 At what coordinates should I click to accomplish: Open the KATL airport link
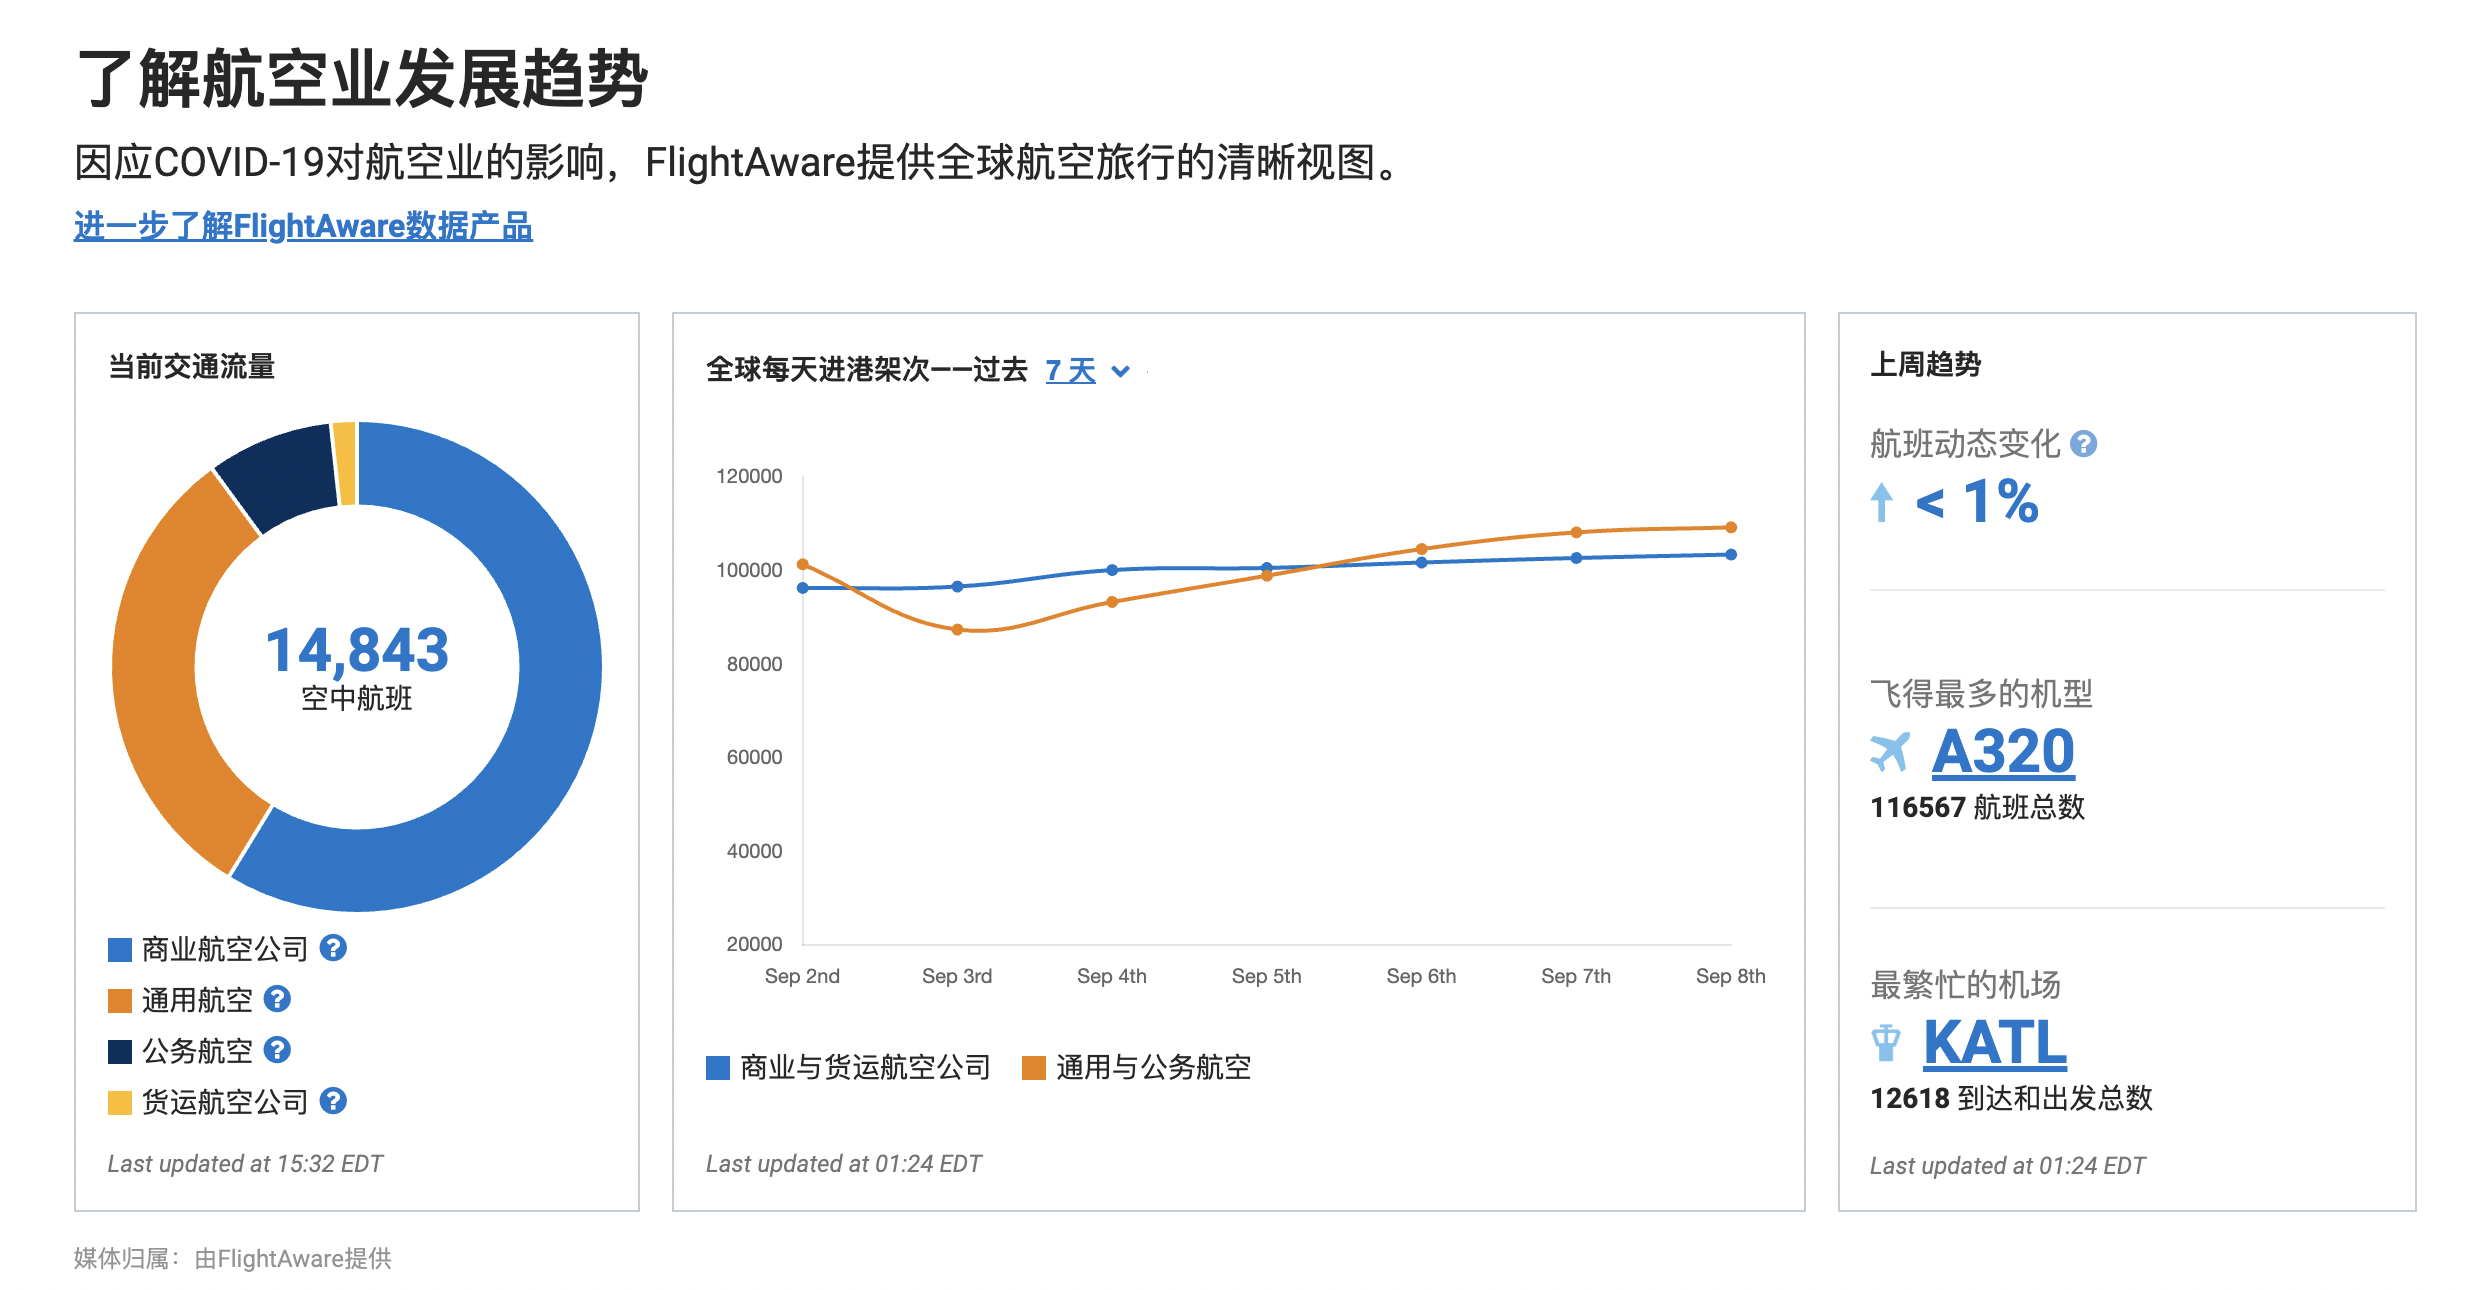point(1995,1043)
